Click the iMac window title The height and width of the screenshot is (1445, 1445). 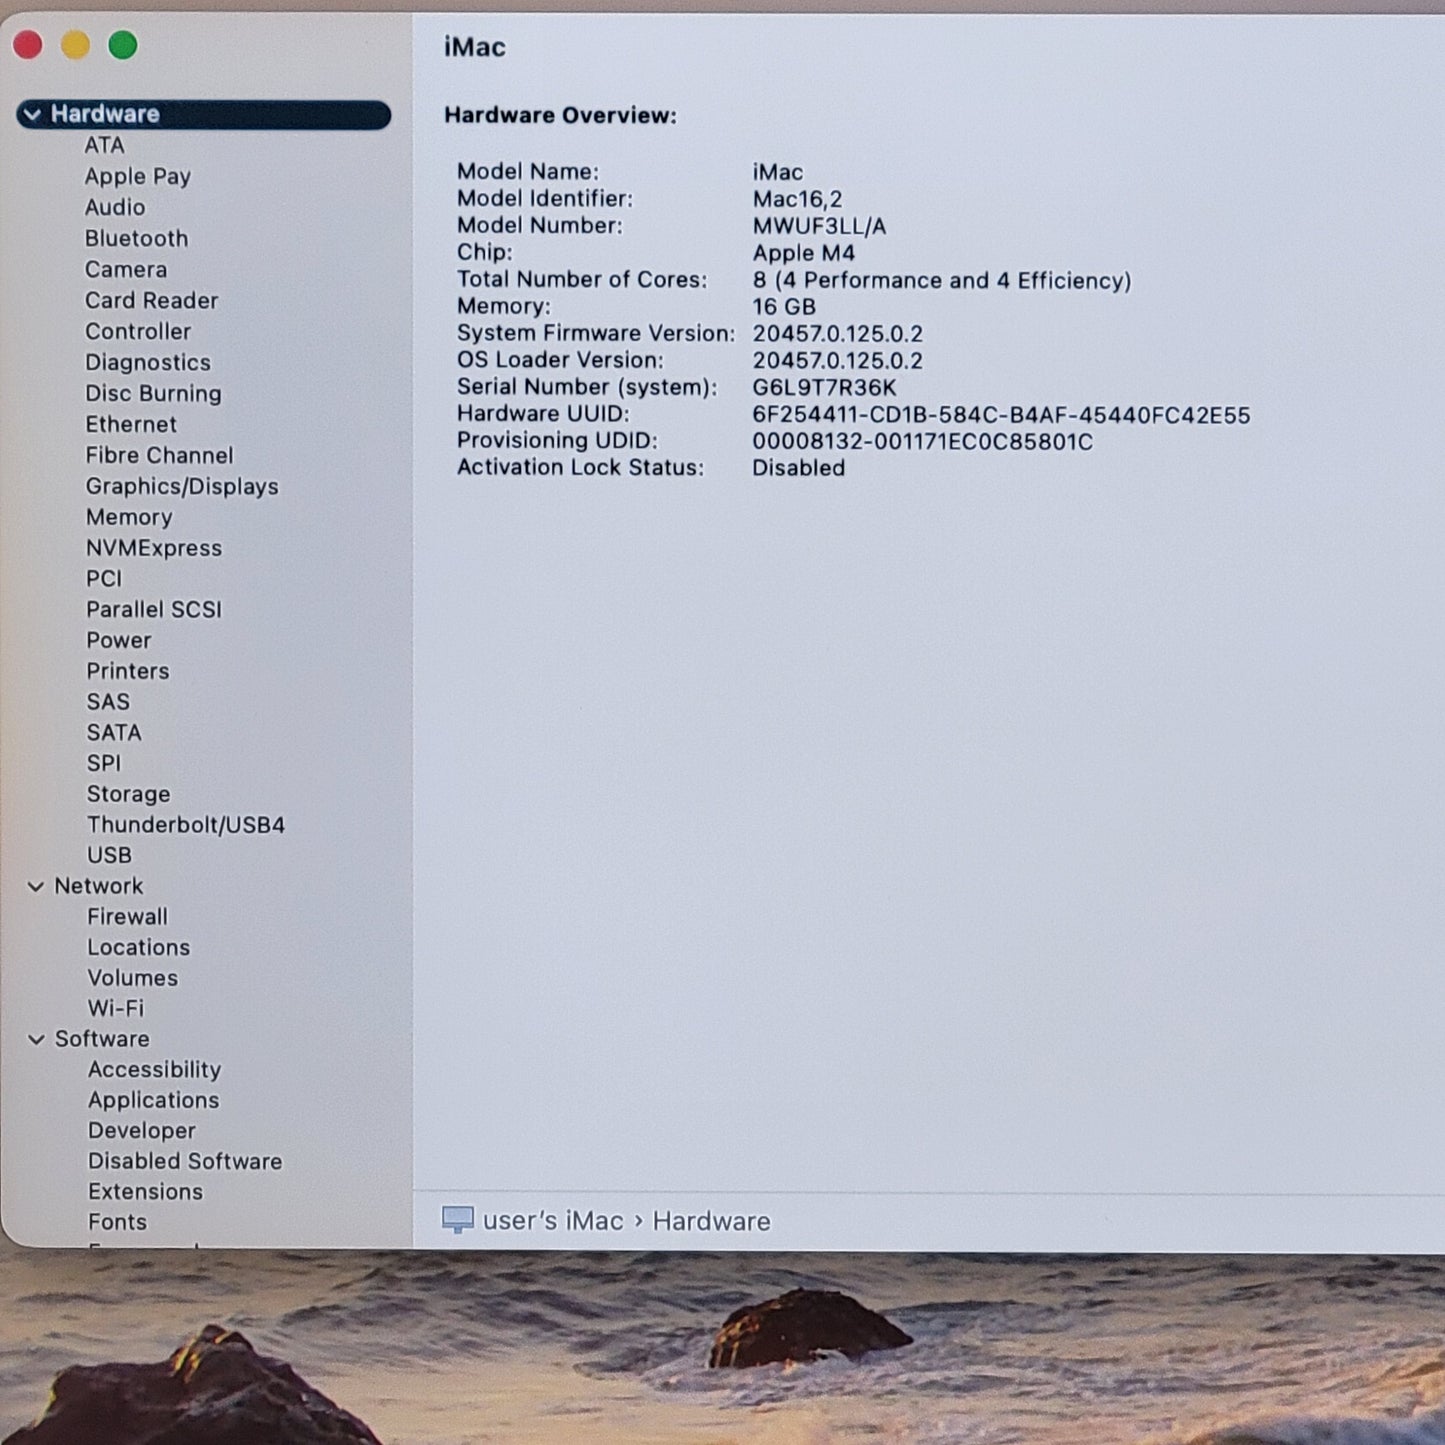[x=474, y=47]
